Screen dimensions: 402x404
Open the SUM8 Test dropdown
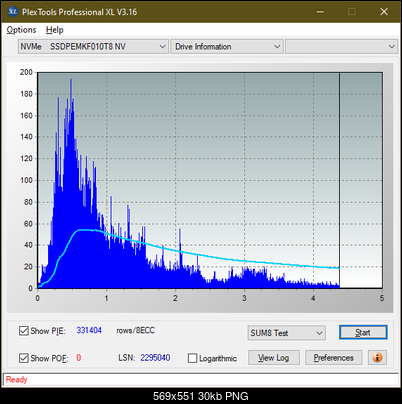pos(287,333)
